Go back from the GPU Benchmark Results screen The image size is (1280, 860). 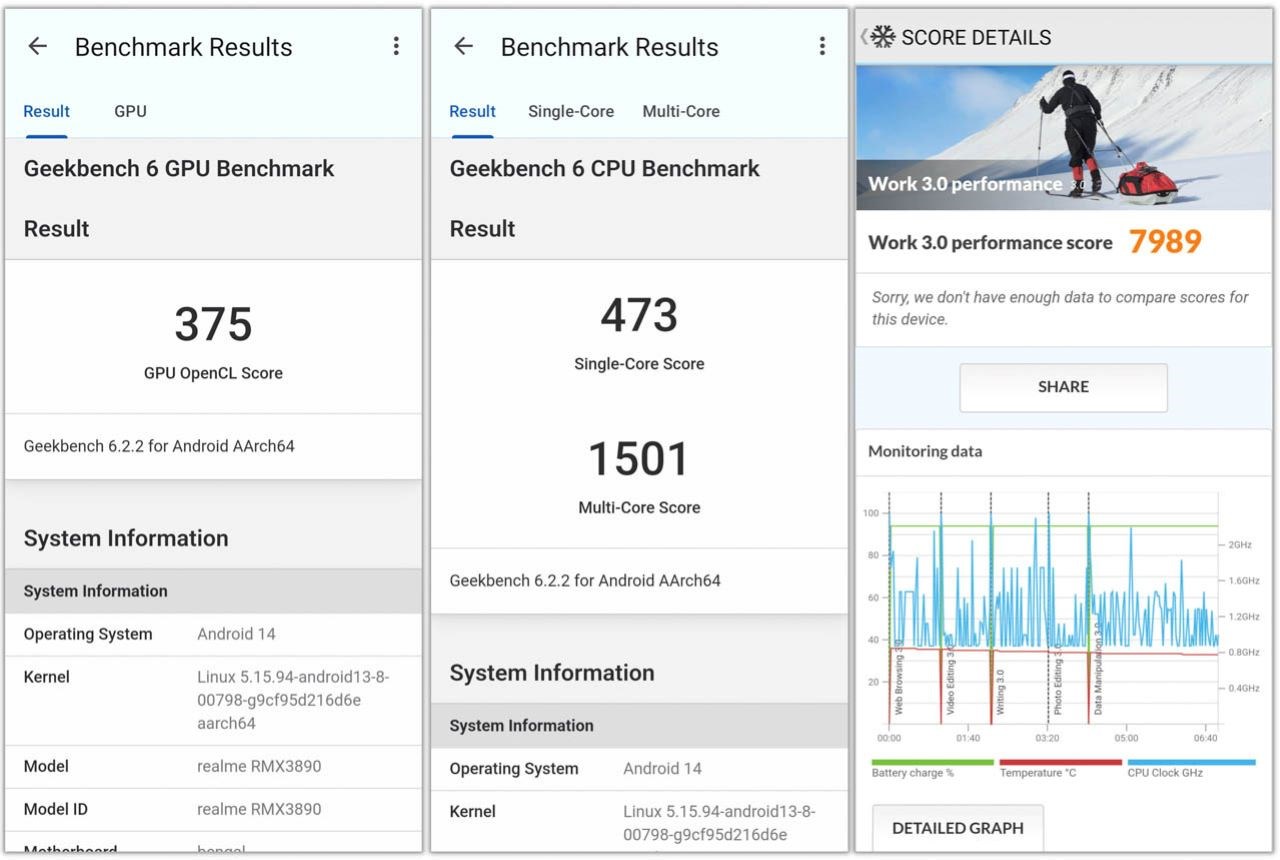pyautogui.click(x=37, y=46)
